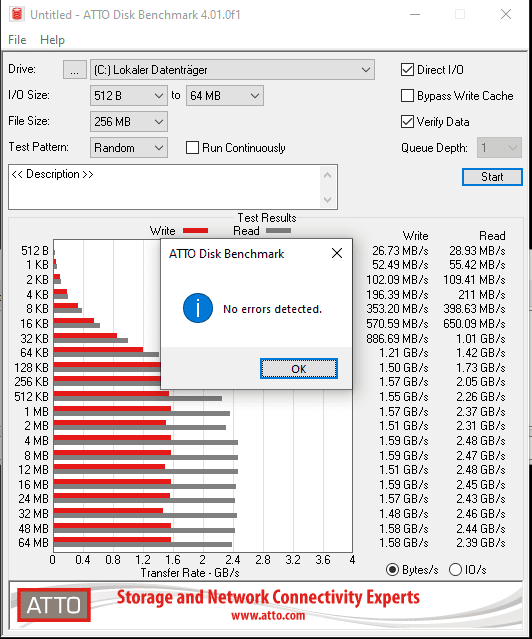Screen dimensions: 532x639
Task: Click the description scroll down arrow
Action: coord(327,199)
